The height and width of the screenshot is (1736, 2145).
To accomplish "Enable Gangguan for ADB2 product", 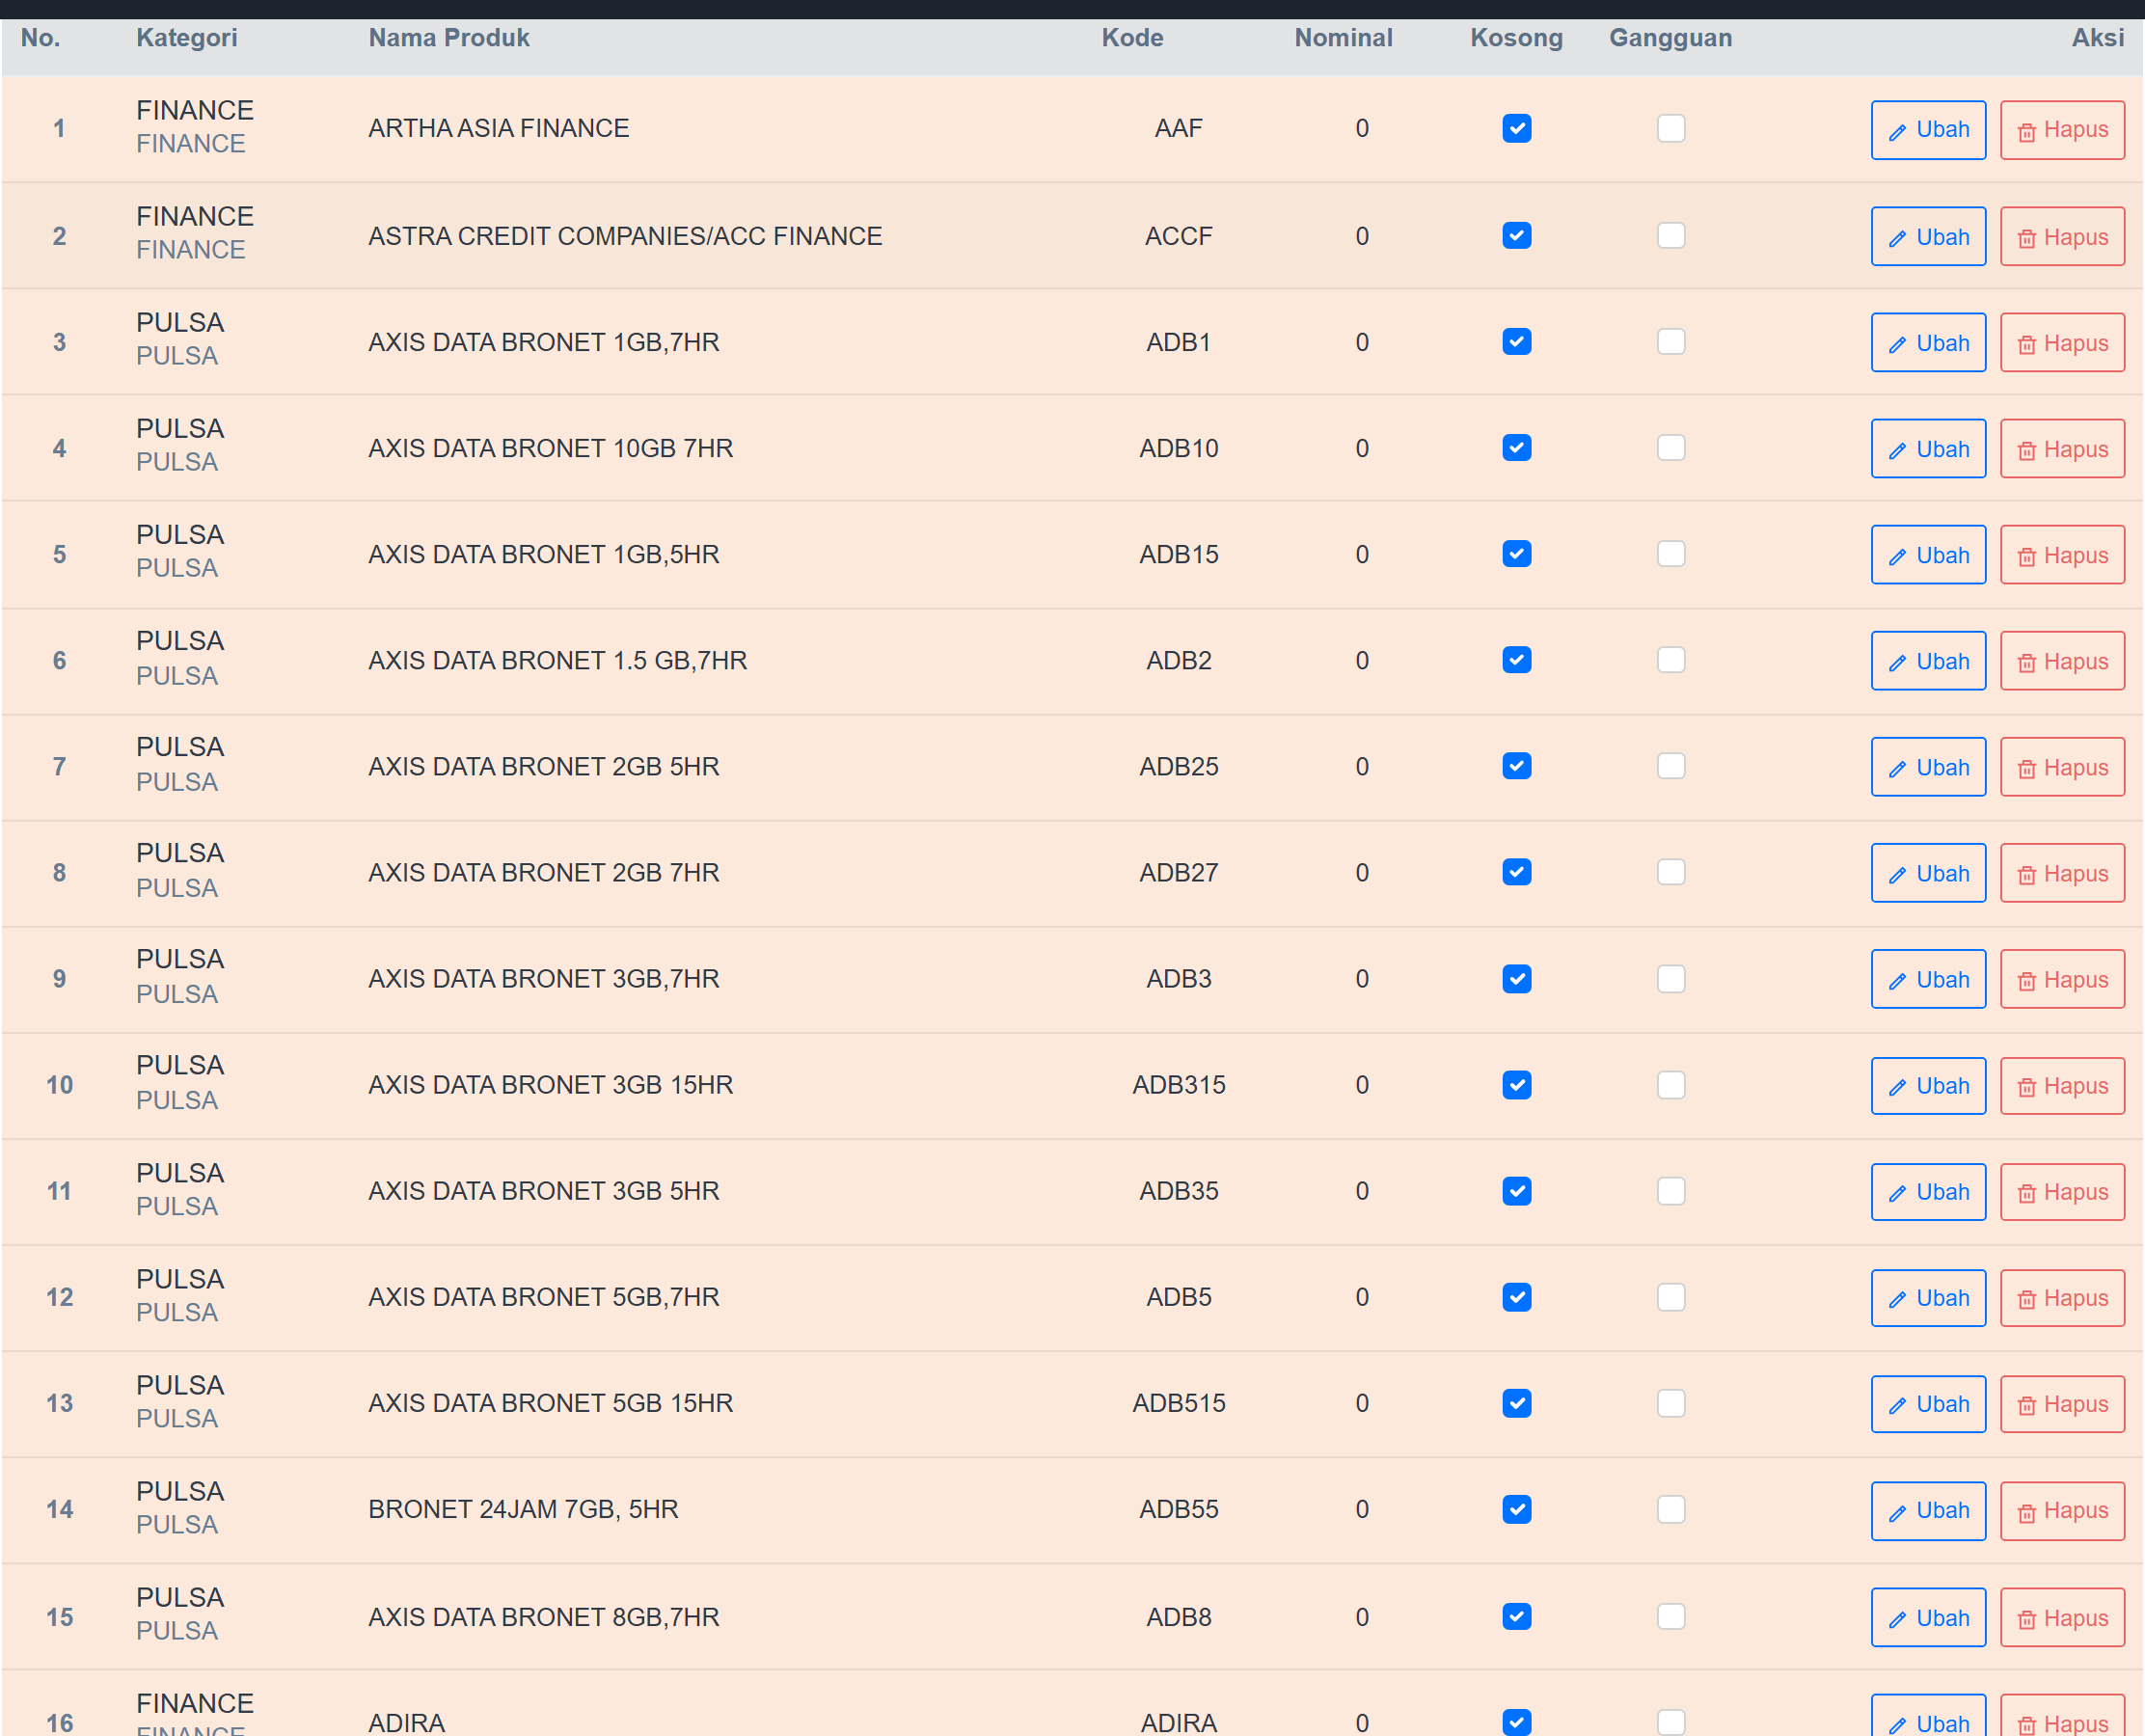I will click(1670, 660).
